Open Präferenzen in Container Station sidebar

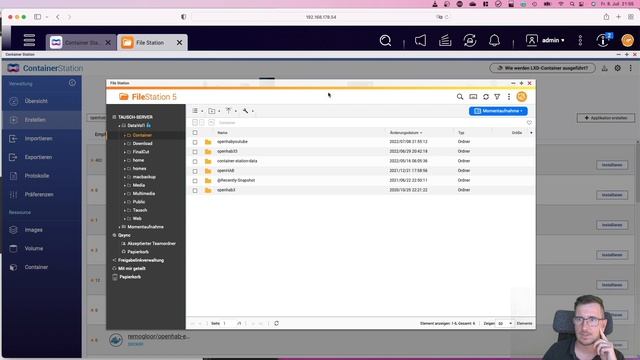click(39, 195)
